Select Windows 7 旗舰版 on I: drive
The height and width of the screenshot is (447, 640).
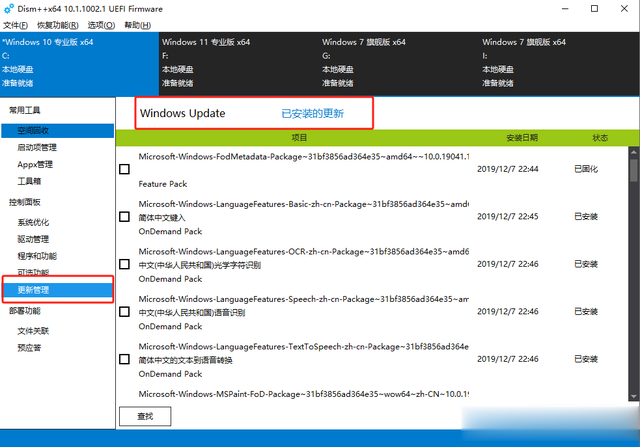(559, 64)
